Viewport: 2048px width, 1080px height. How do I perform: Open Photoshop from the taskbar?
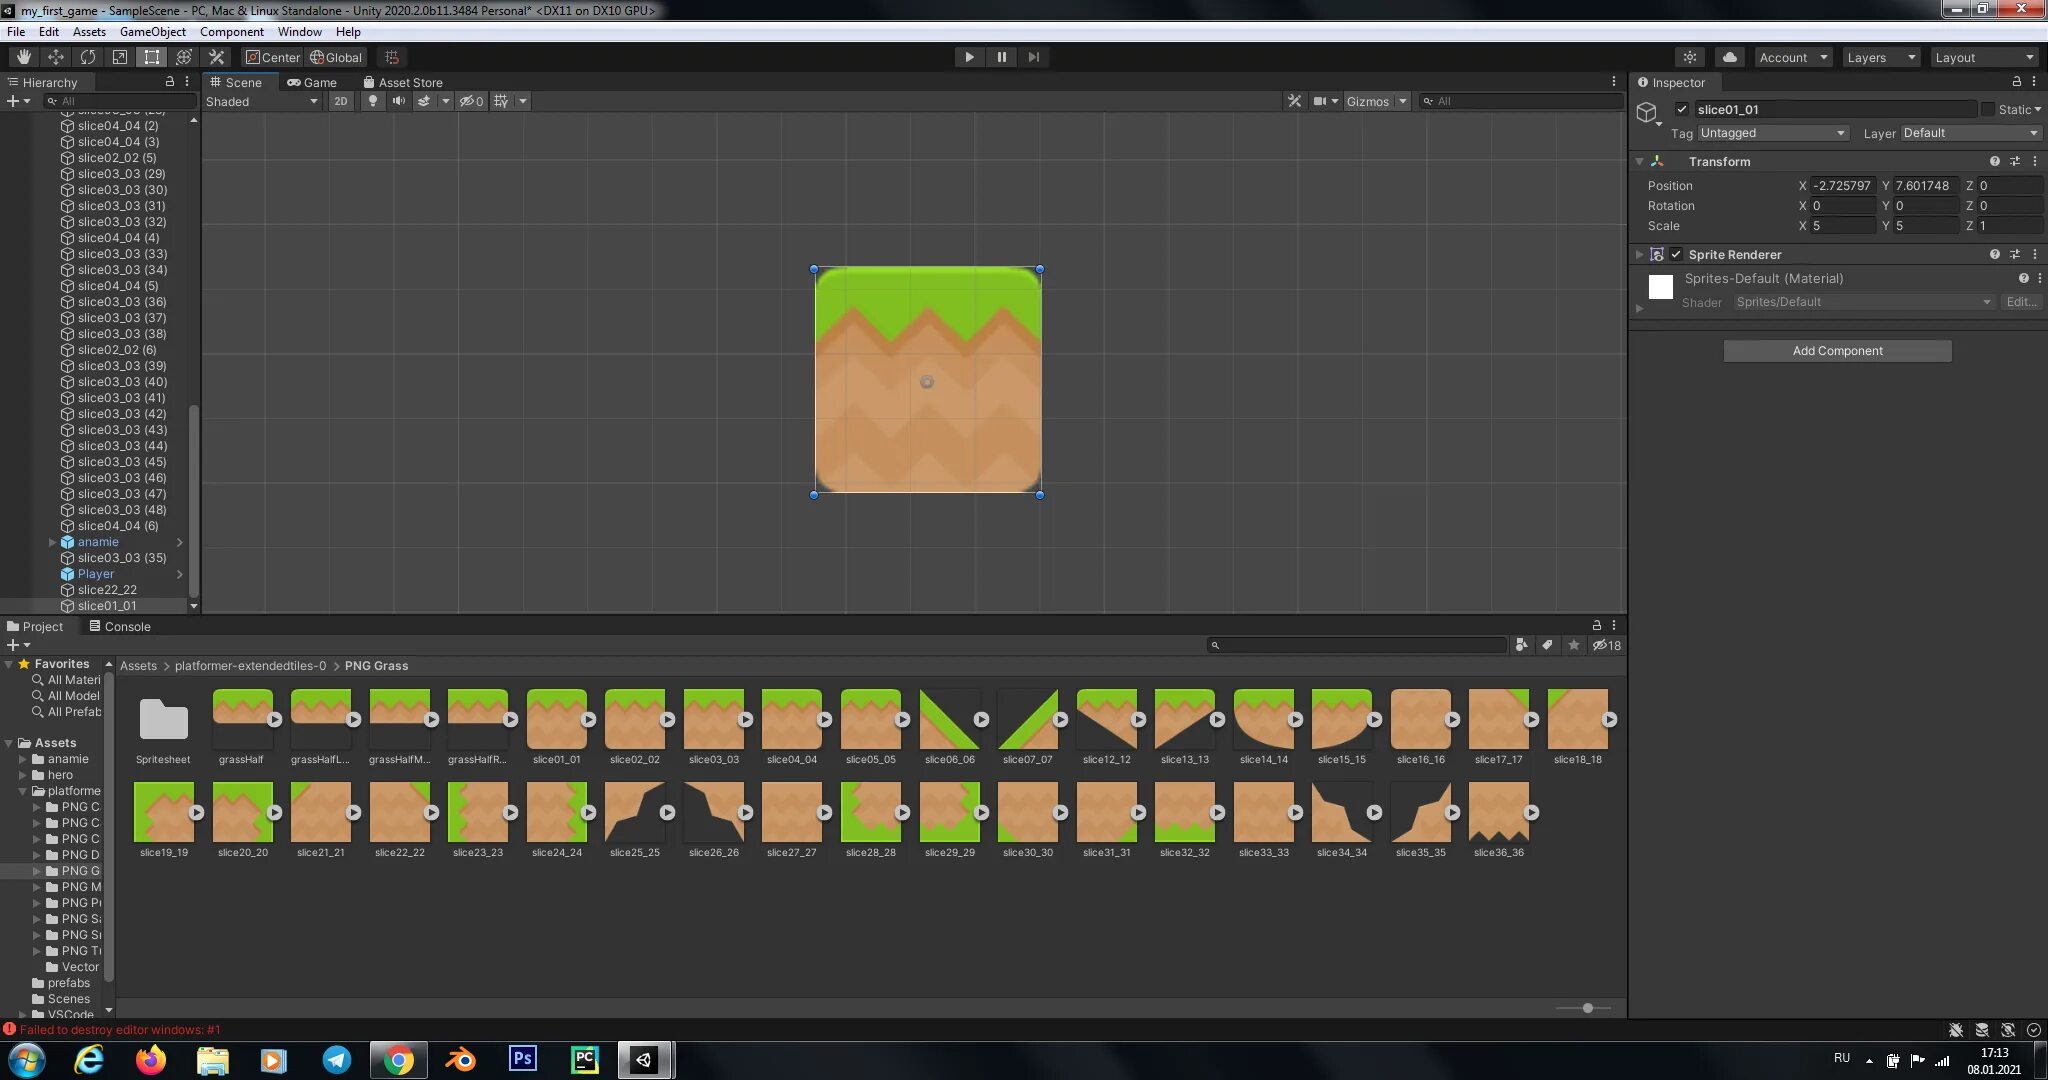tap(522, 1059)
